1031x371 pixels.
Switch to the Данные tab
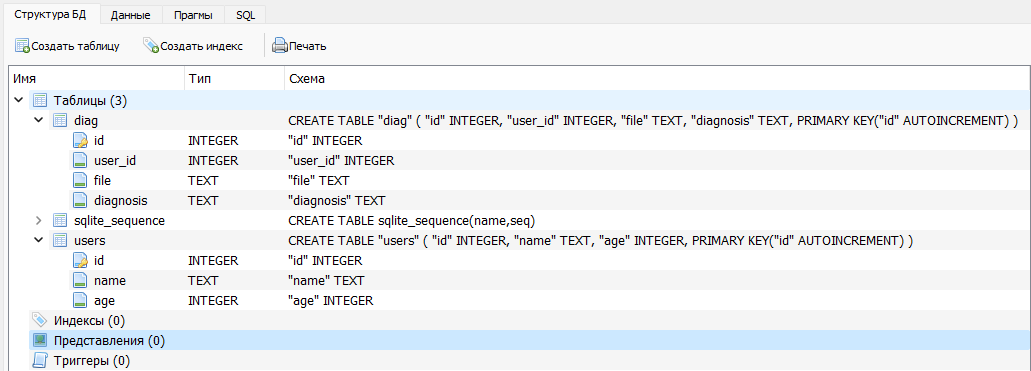130,15
